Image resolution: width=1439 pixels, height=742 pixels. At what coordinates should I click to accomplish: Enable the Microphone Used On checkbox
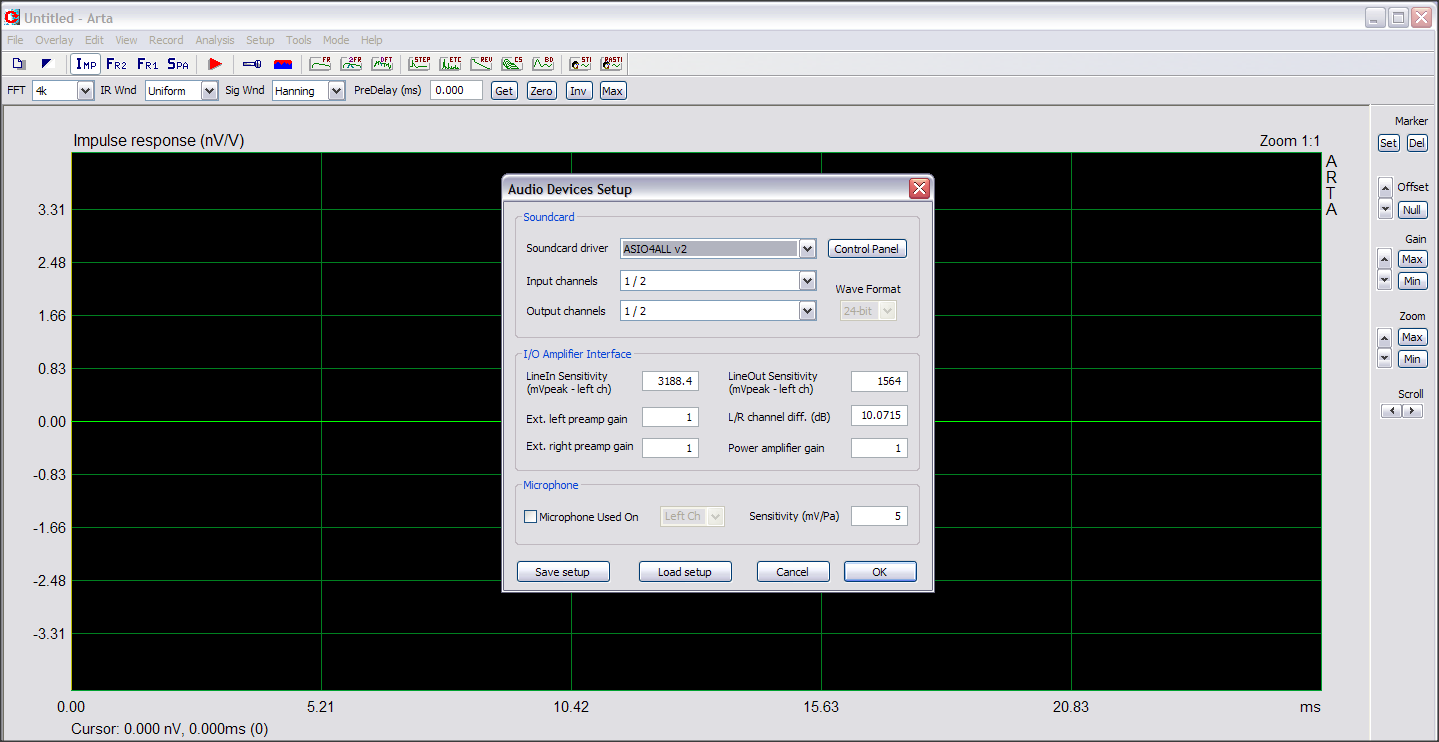coord(531,517)
